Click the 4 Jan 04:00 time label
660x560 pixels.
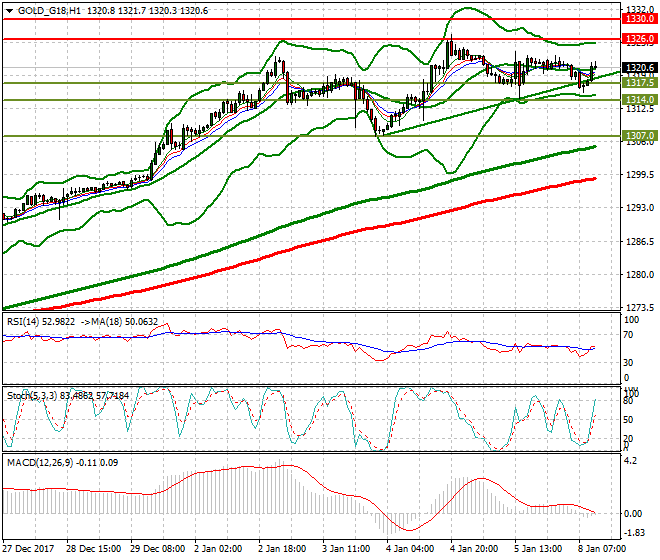[x=410, y=549]
